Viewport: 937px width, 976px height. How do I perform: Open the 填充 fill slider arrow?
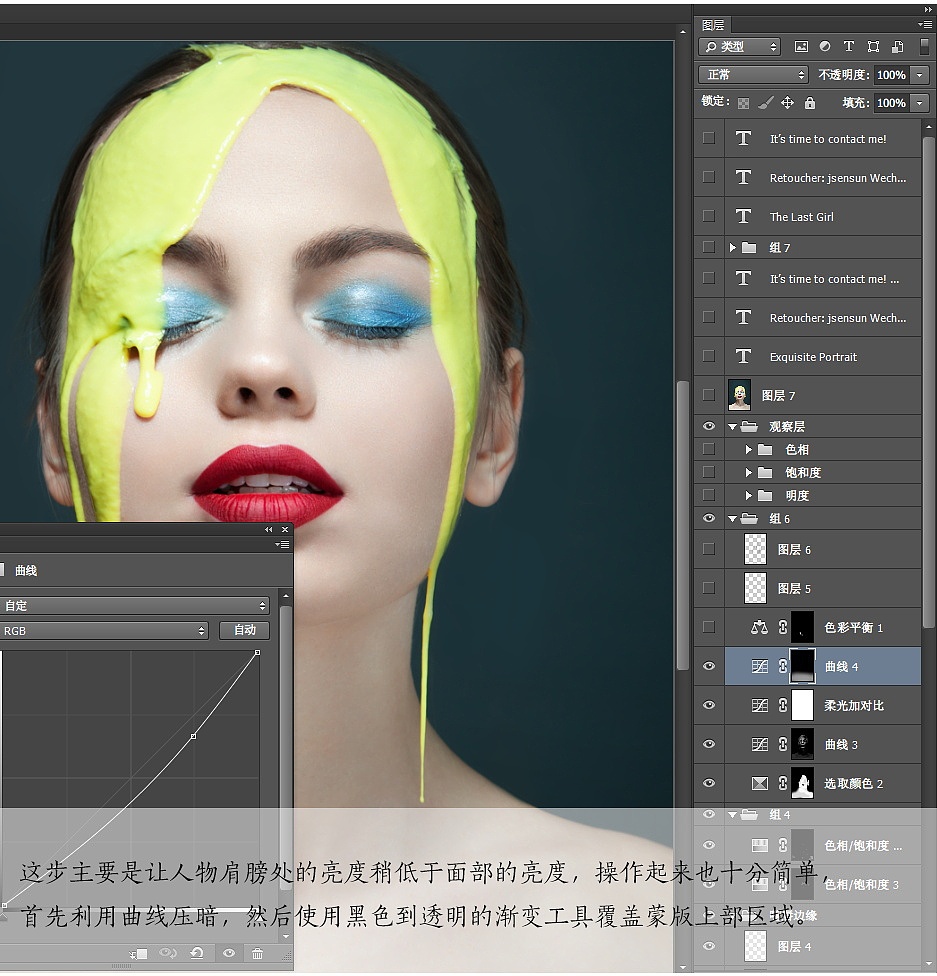pos(920,103)
